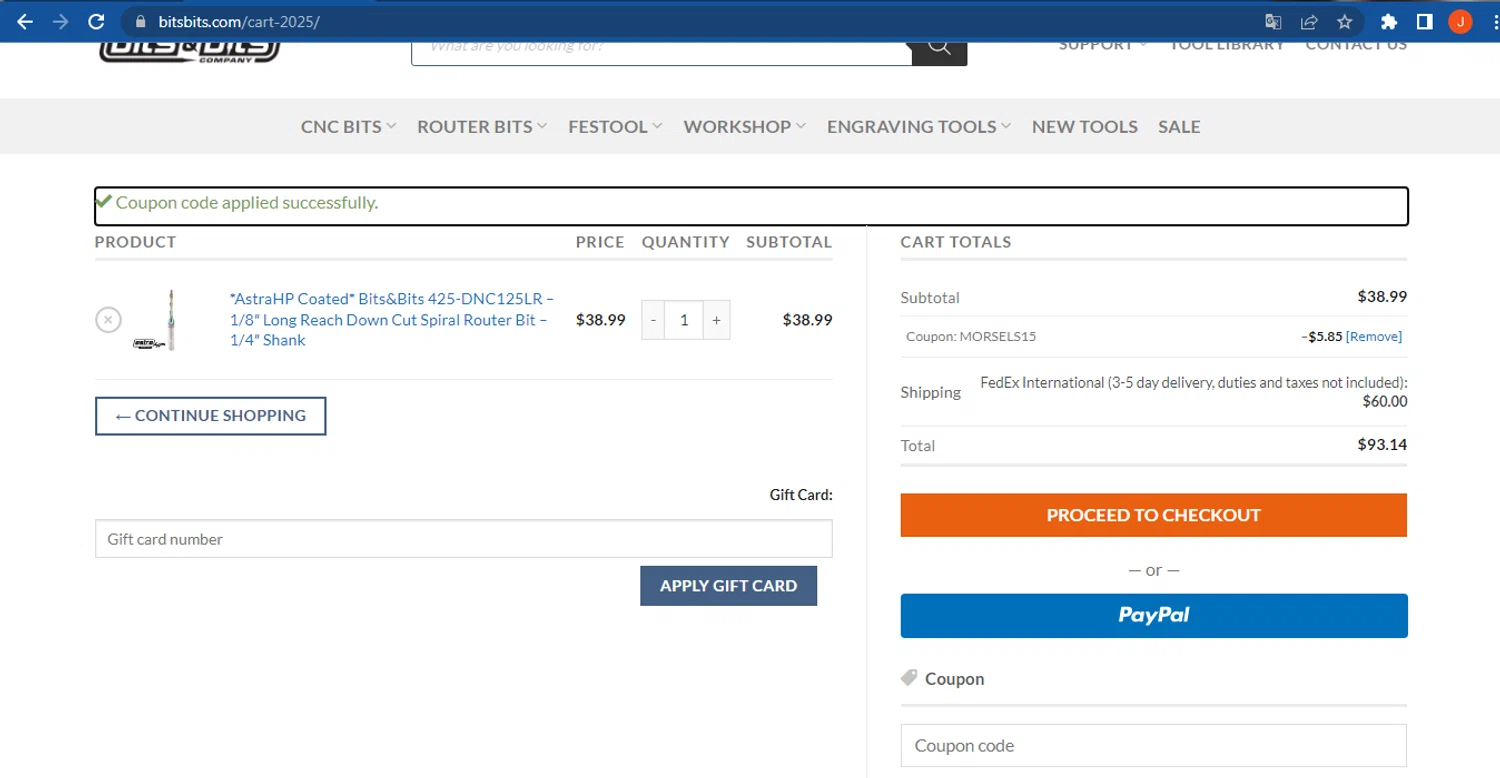This screenshot has height=778, width=1500.
Task: Open browser extensions puzzle icon
Action: (1389, 21)
